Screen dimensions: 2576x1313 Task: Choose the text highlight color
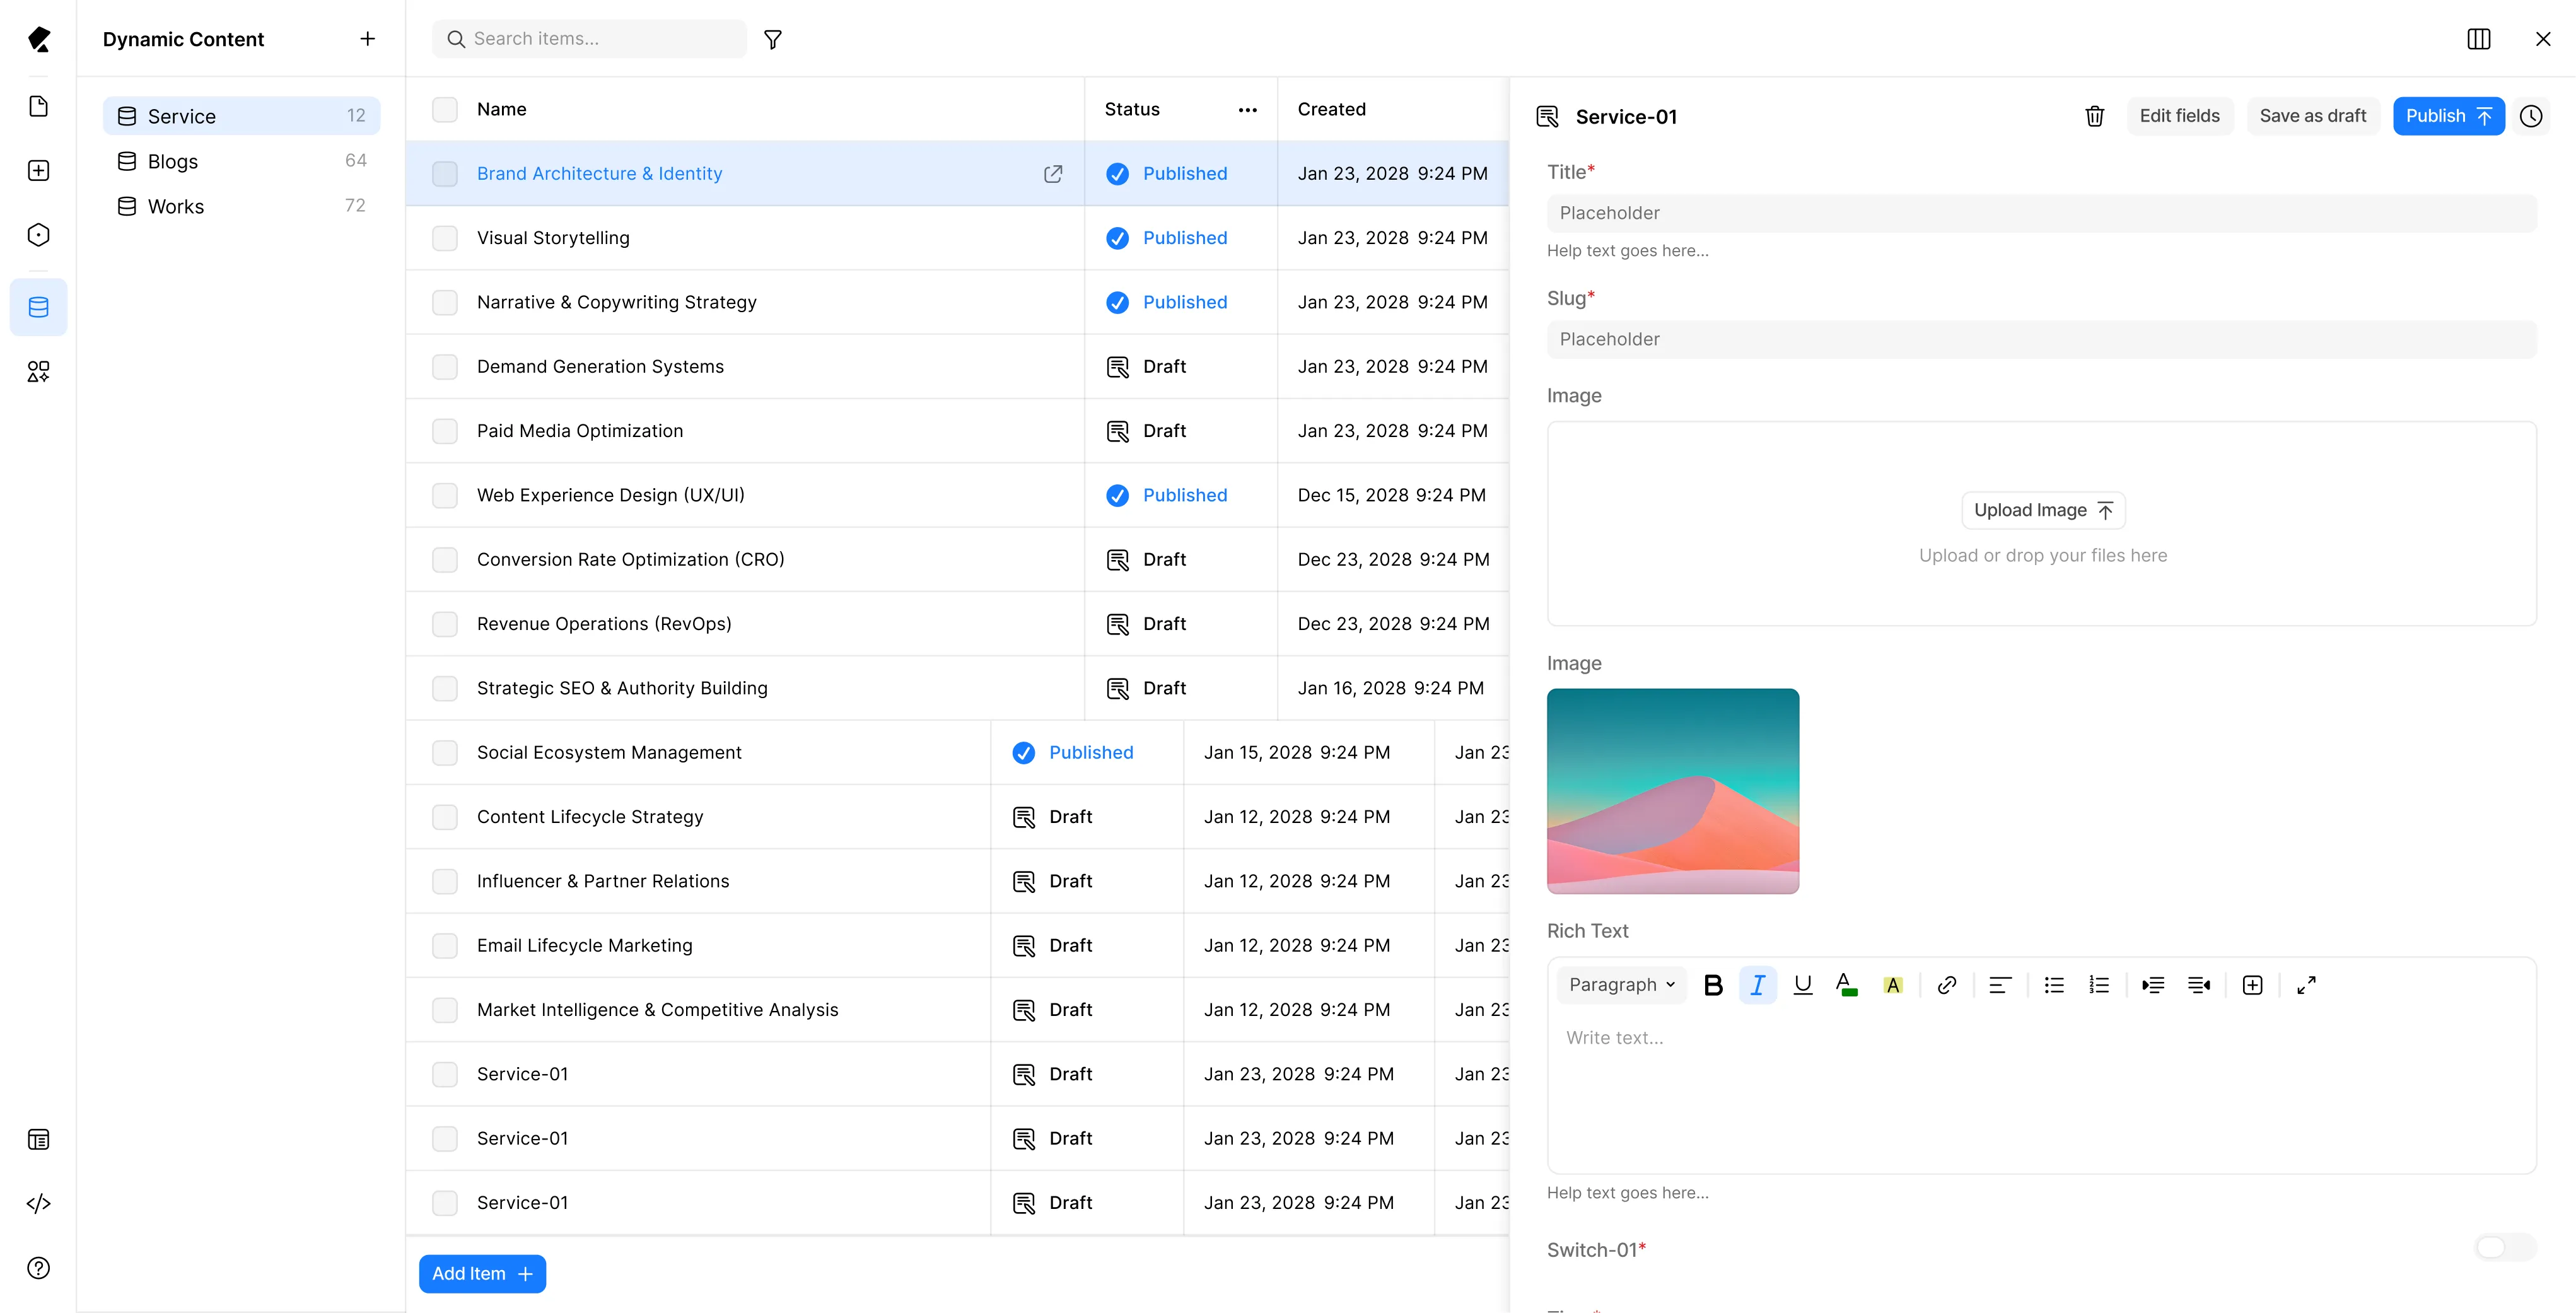pyautogui.click(x=1892, y=985)
